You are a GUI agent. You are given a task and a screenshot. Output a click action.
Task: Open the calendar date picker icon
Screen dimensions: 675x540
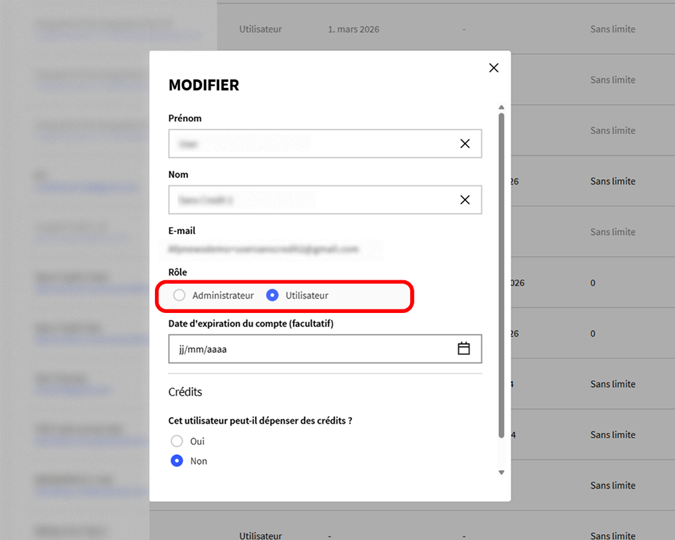coord(464,349)
